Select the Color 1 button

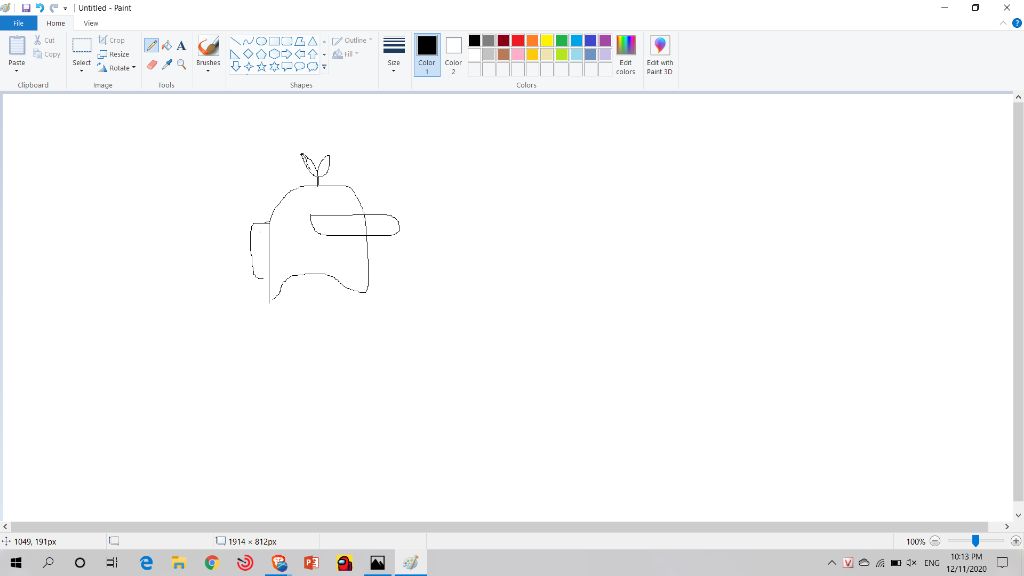(x=427, y=54)
